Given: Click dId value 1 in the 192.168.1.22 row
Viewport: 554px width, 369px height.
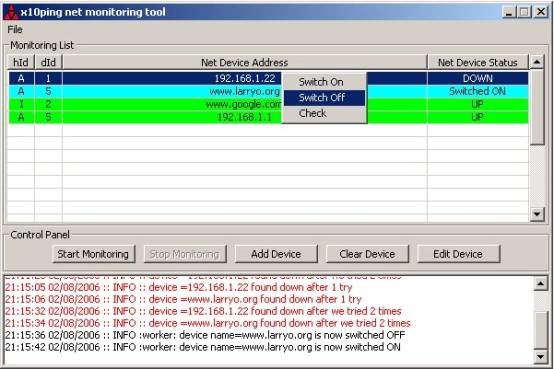Looking at the screenshot, I should [x=48, y=78].
